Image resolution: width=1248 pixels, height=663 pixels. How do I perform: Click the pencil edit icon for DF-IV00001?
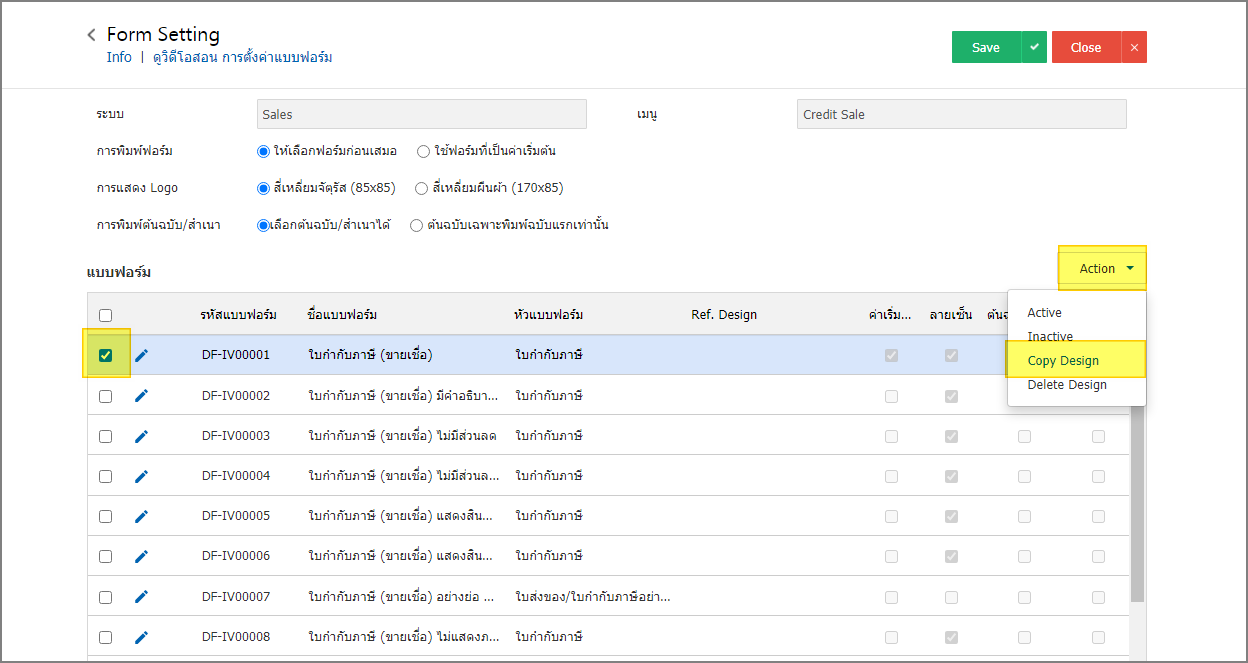[141, 355]
